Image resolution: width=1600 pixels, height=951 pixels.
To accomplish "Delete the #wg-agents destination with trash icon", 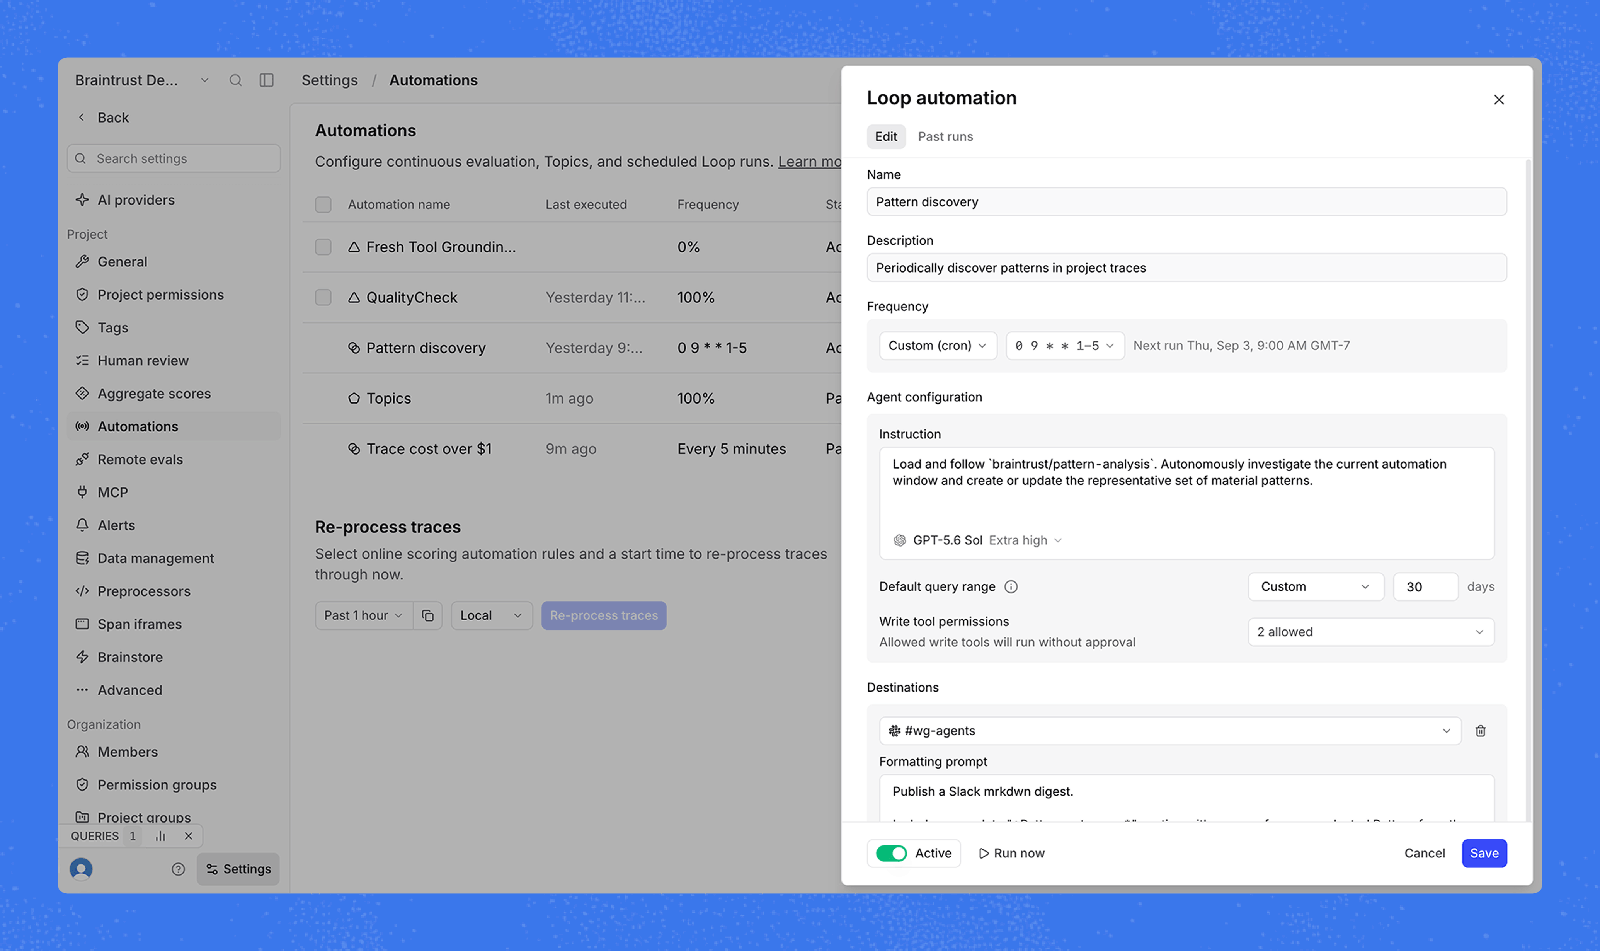I will tap(1481, 731).
